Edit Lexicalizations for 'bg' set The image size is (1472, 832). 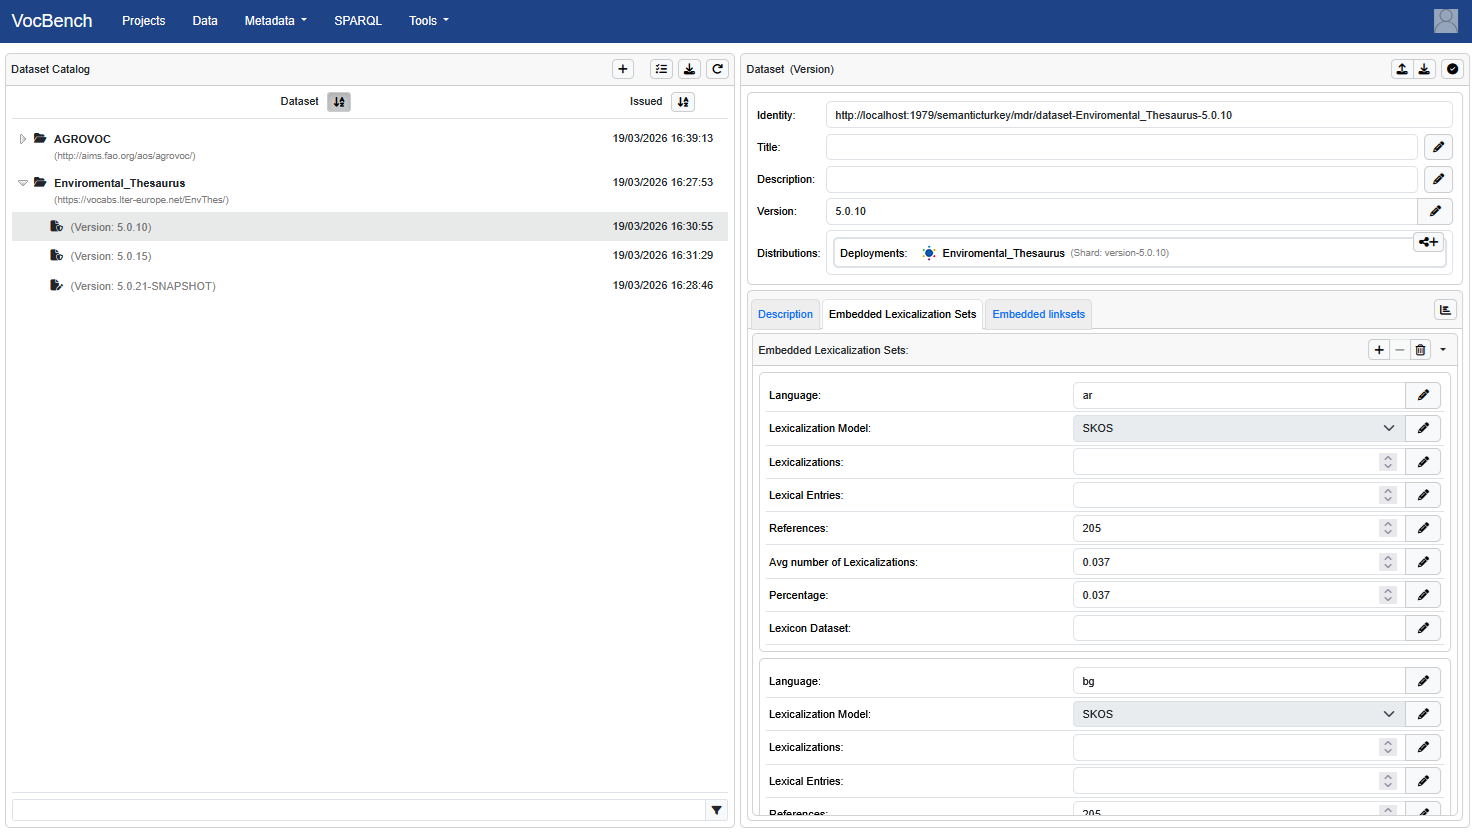[1423, 747]
